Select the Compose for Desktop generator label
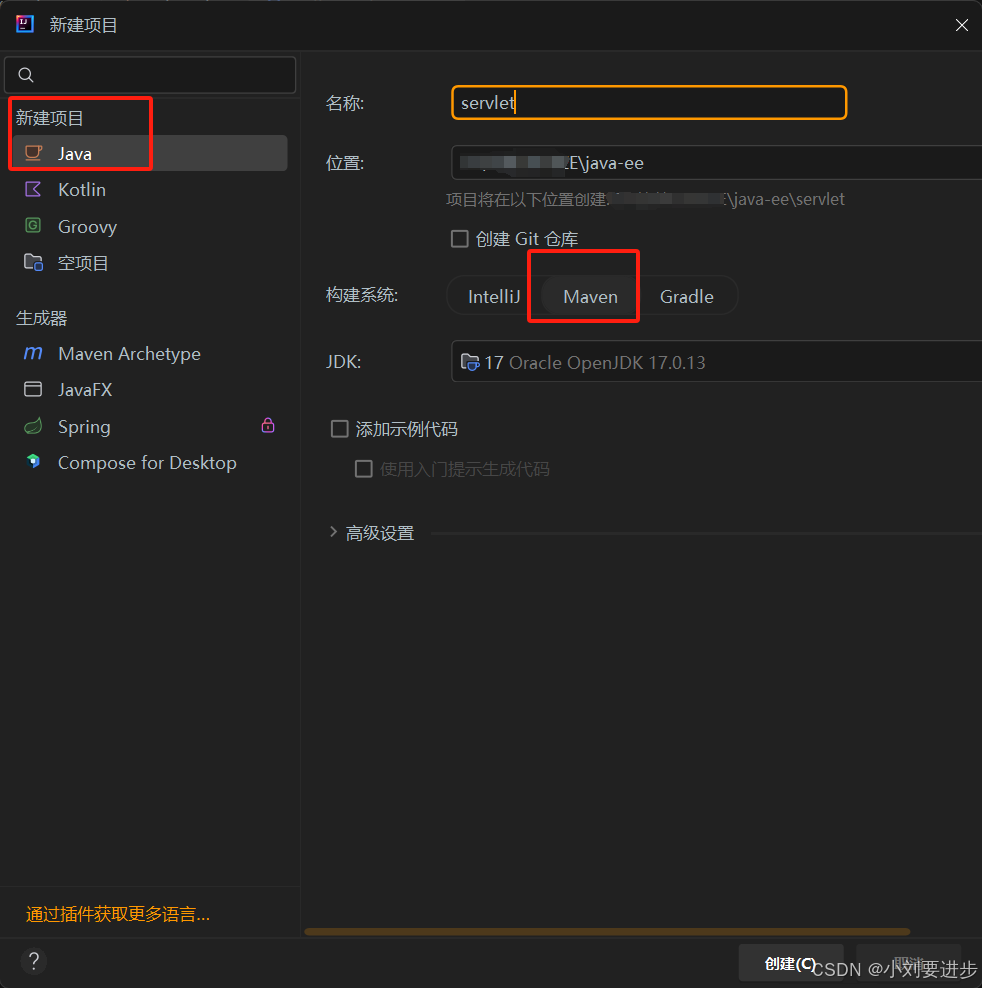 coord(147,463)
